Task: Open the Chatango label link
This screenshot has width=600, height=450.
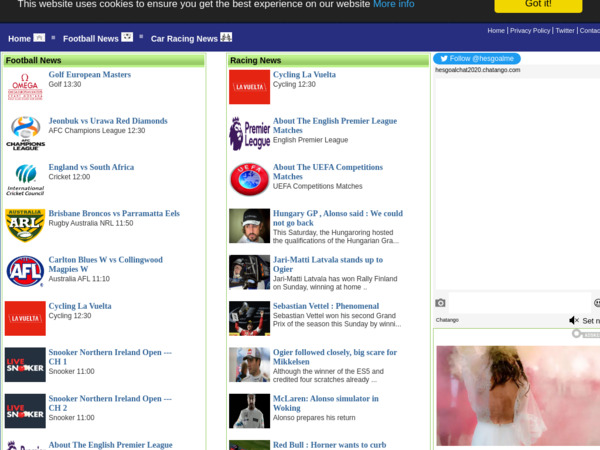Action: click(x=447, y=320)
